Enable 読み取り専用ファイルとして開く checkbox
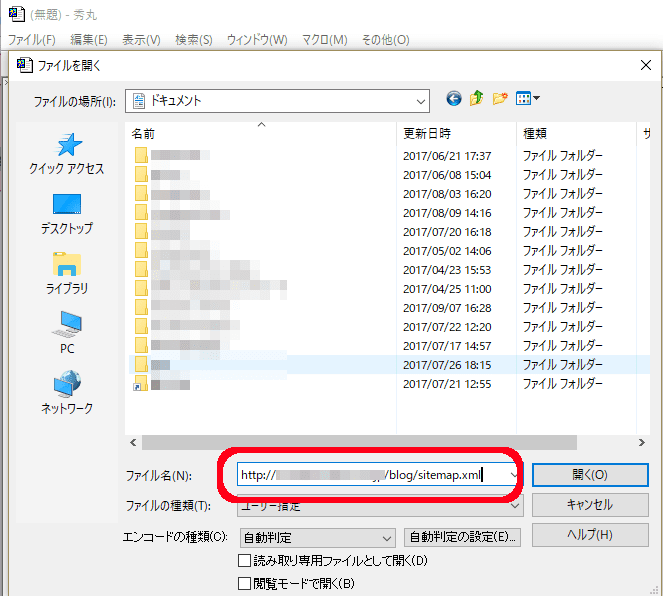Image resolution: width=663 pixels, height=596 pixels. point(244,561)
